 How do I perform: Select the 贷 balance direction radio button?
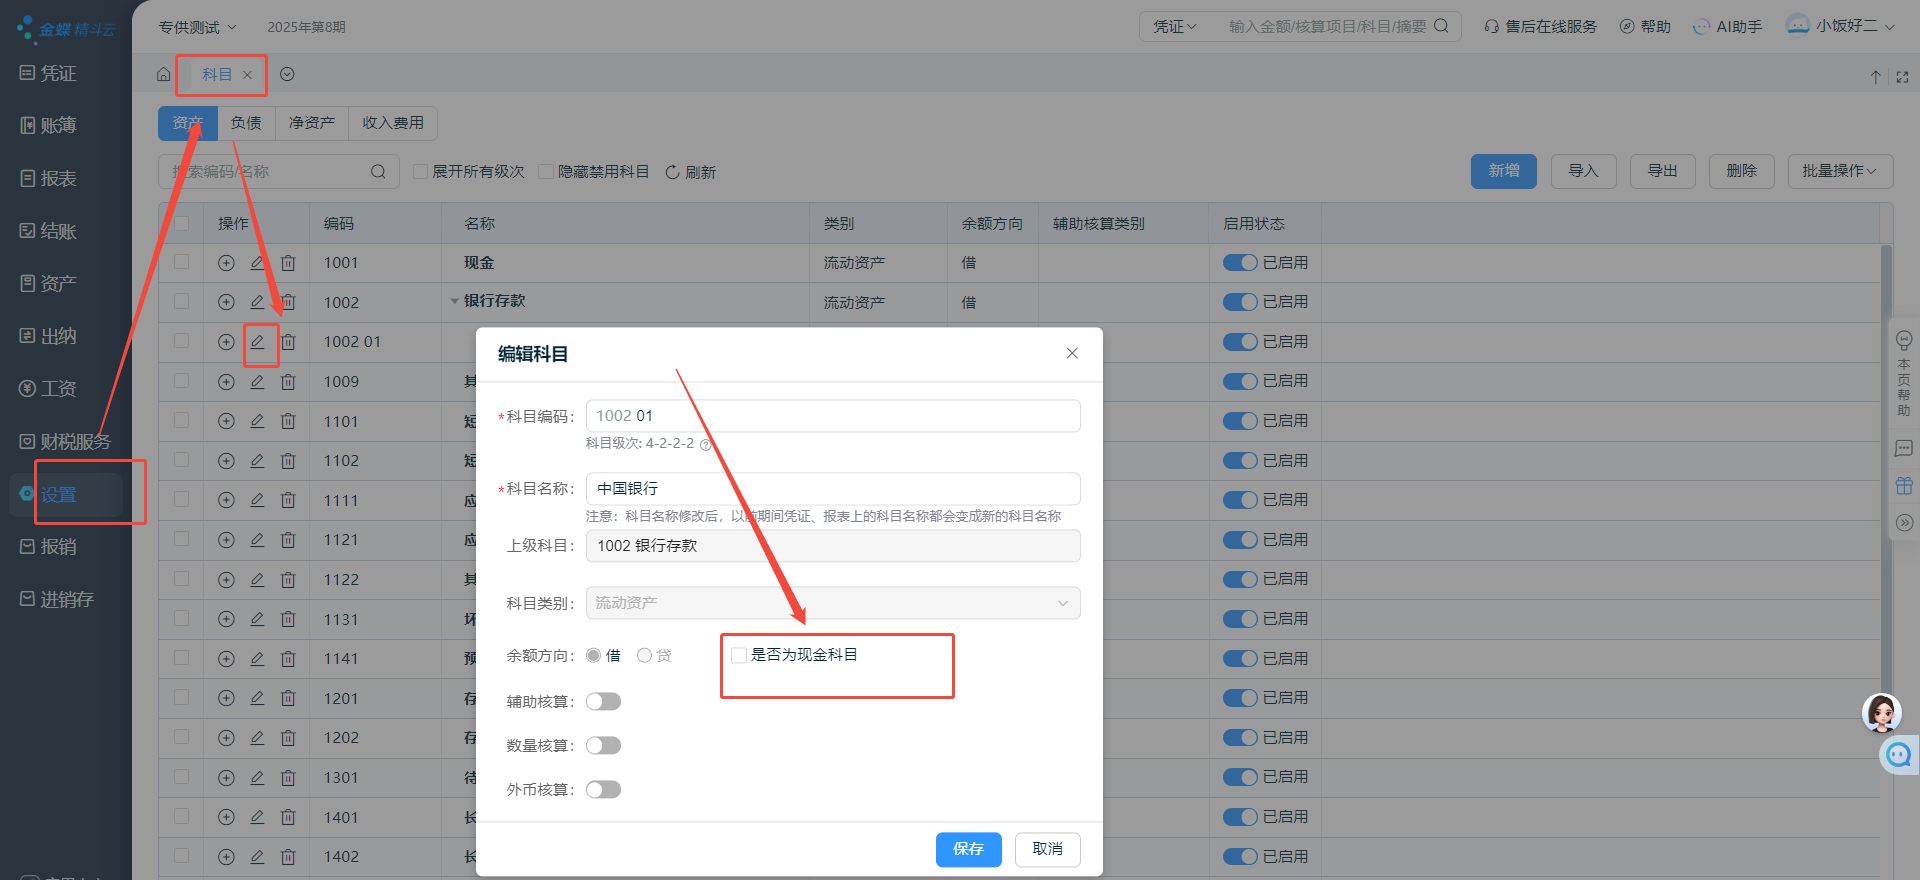point(645,656)
